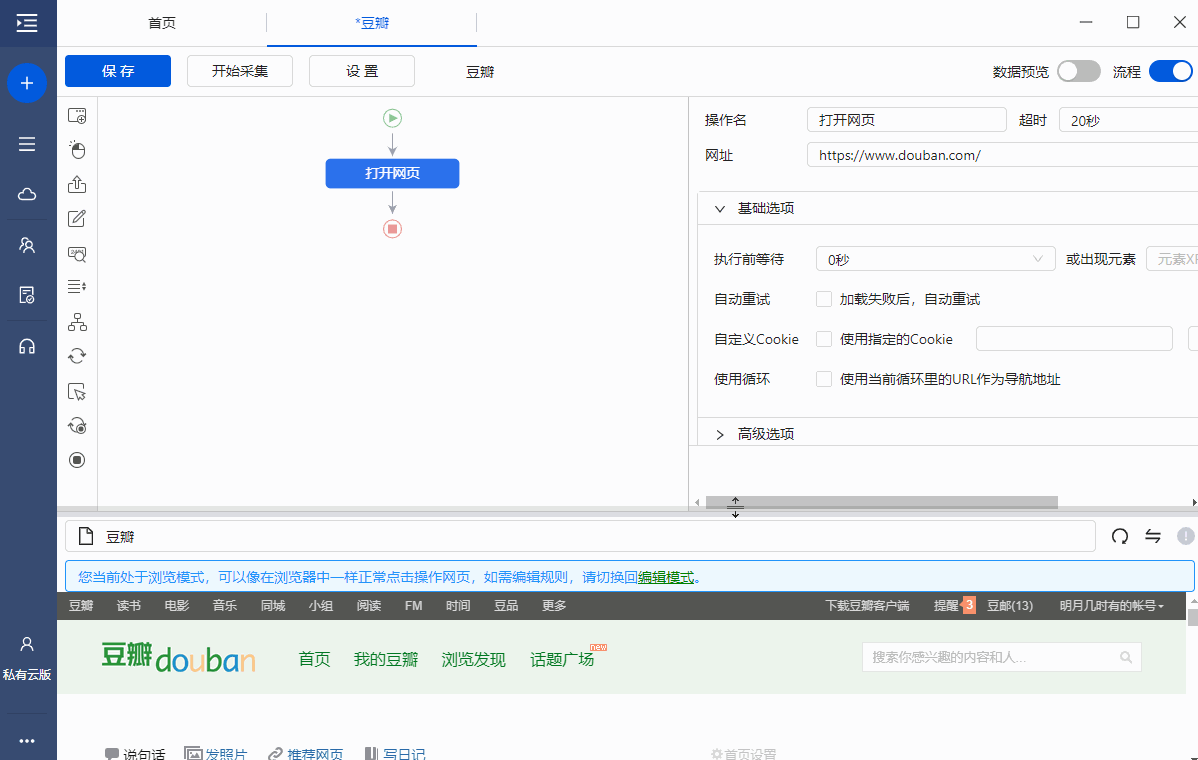The width and height of the screenshot is (1198, 760).
Task: Enable 使用指定的Cookie checkbox
Action: 824,338
